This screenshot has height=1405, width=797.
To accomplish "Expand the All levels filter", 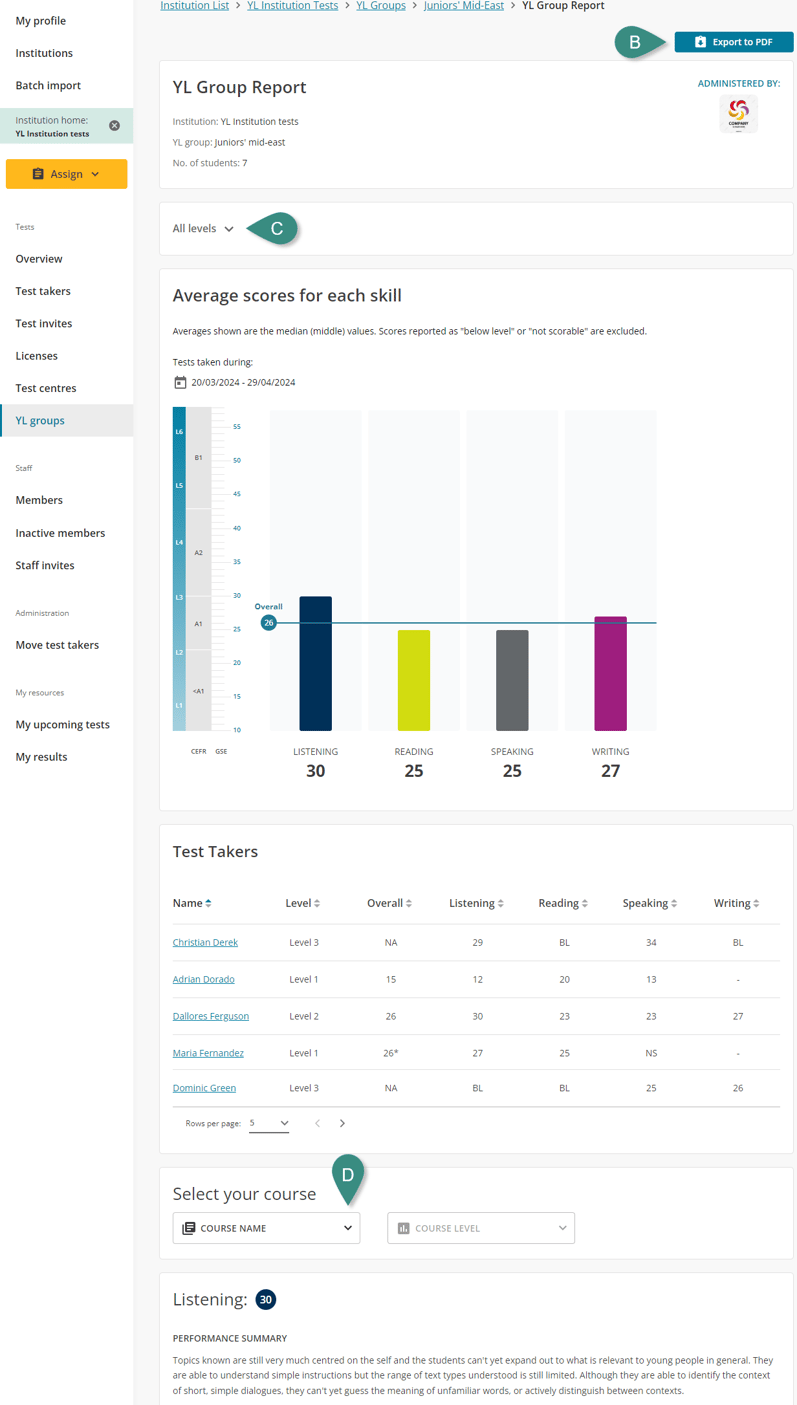I will [203, 229].
